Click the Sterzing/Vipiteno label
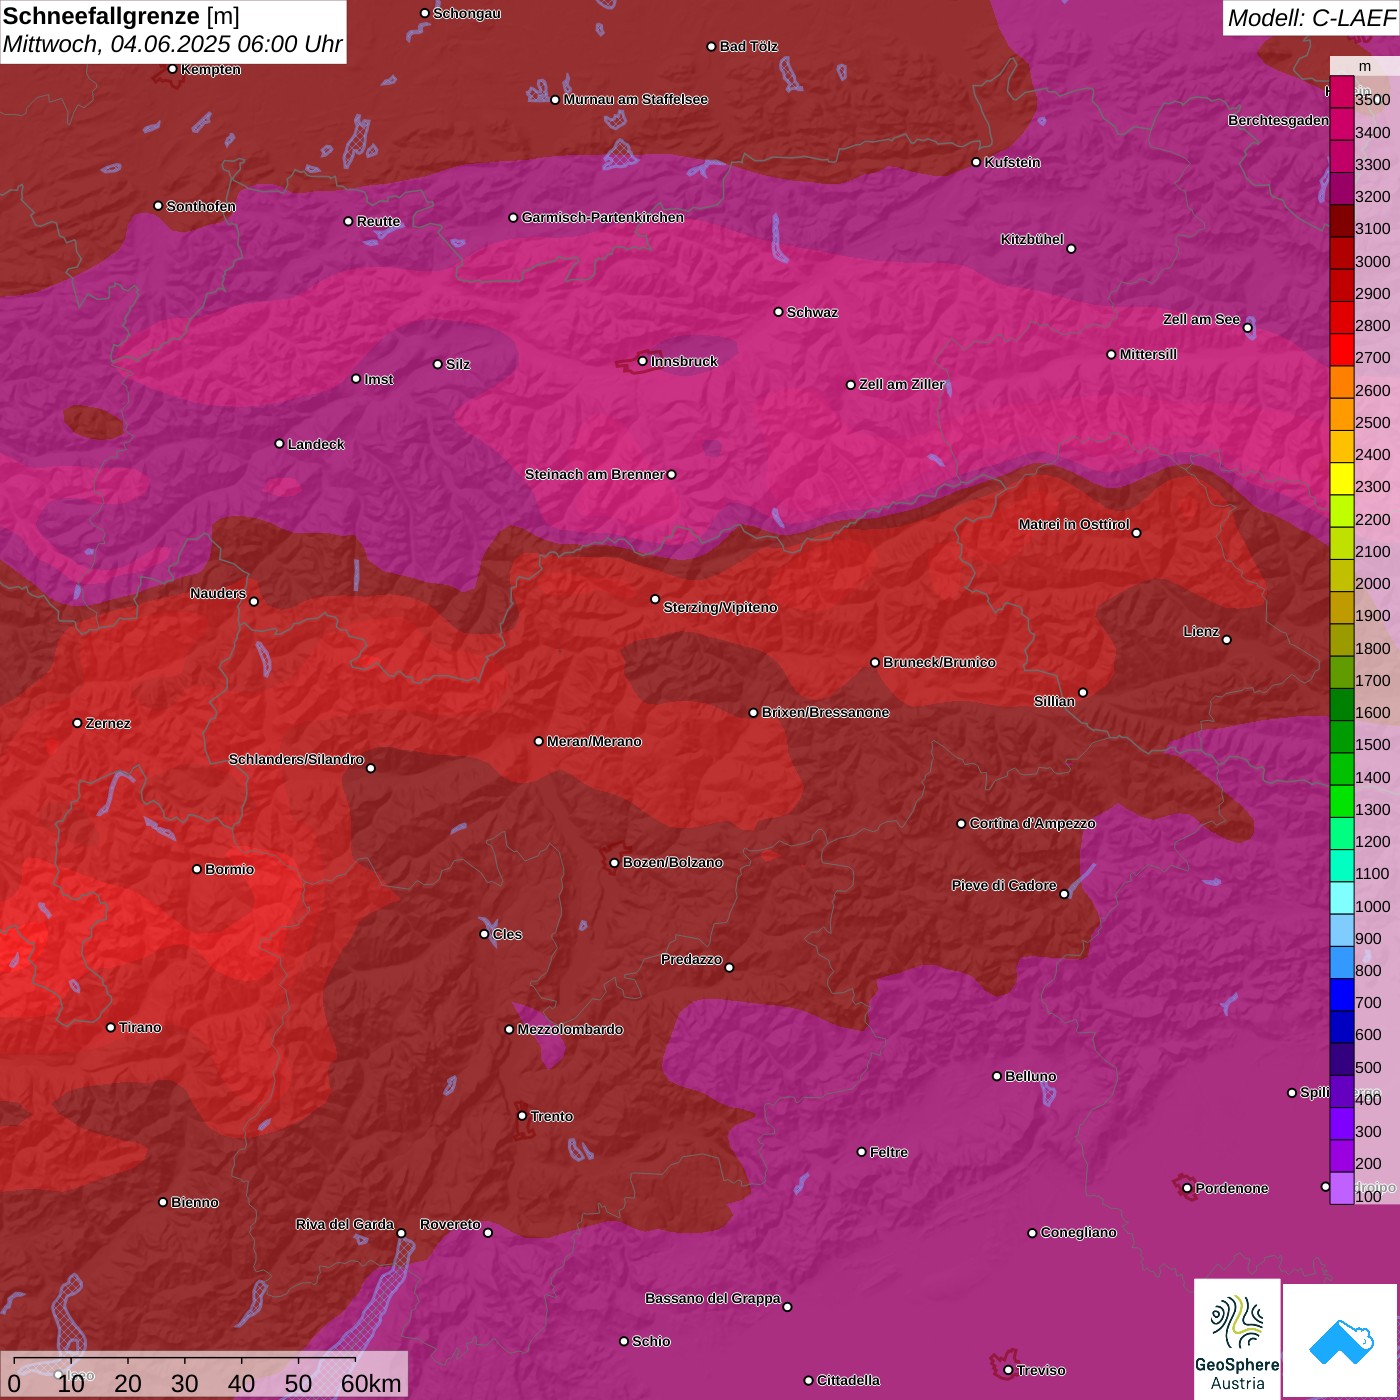The width and height of the screenshot is (1400, 1400). pyautogui.click(x=720, y=607)
